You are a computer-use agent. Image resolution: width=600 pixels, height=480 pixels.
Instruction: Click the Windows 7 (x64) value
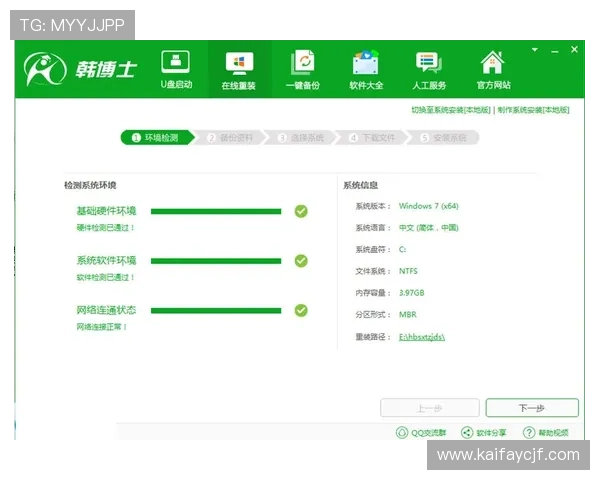point(429,206)
